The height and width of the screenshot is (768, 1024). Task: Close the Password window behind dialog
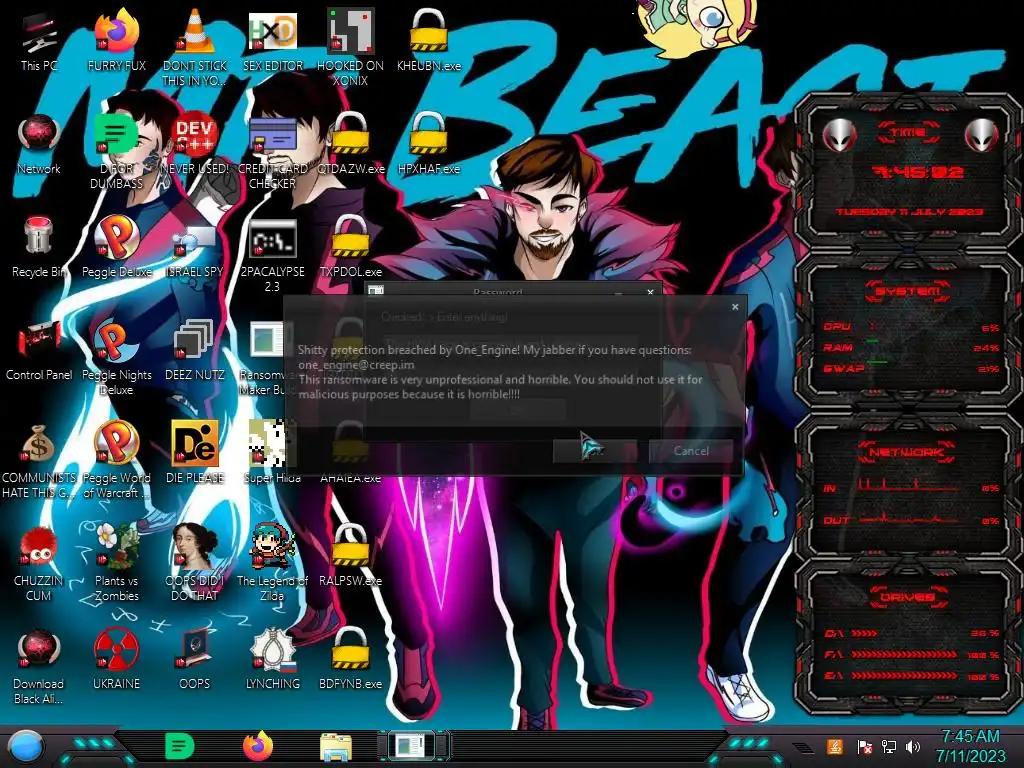click(650, 292)
